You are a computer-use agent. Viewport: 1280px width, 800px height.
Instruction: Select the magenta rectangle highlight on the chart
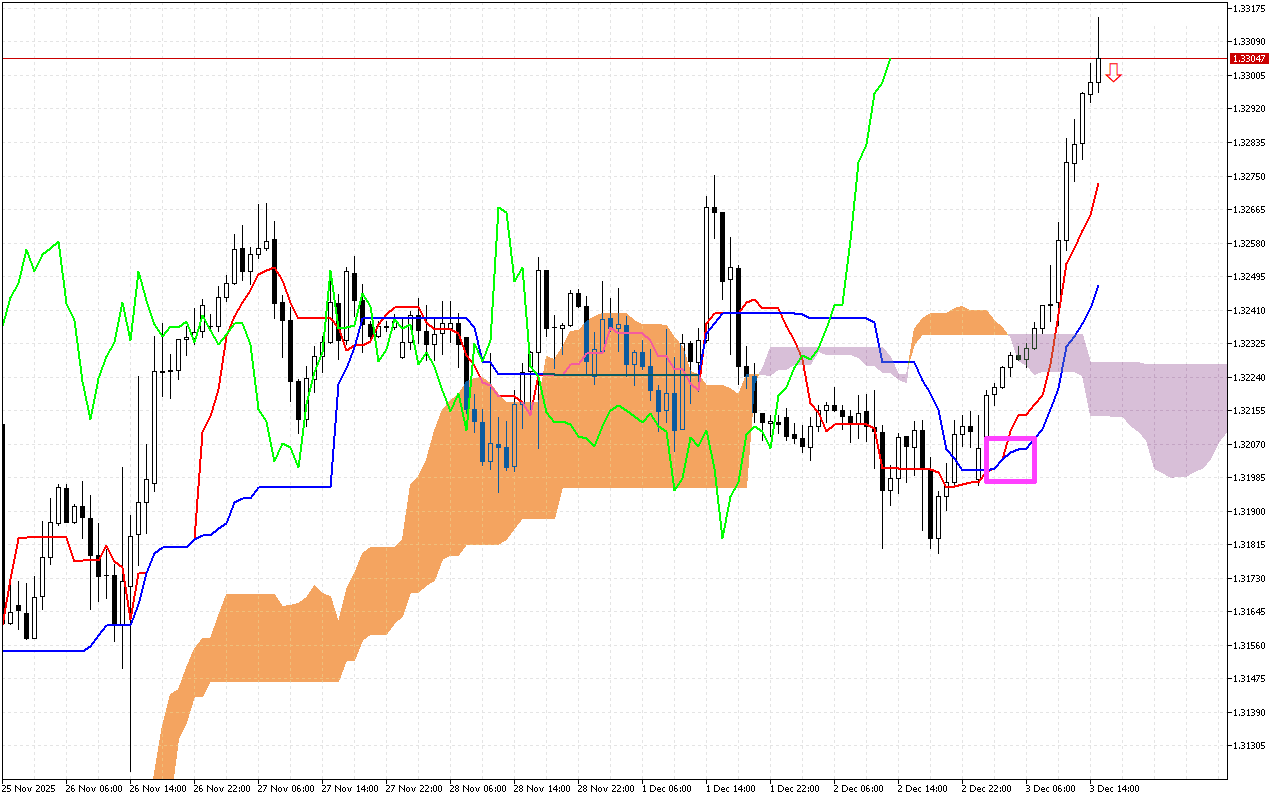pos(1009,459)
